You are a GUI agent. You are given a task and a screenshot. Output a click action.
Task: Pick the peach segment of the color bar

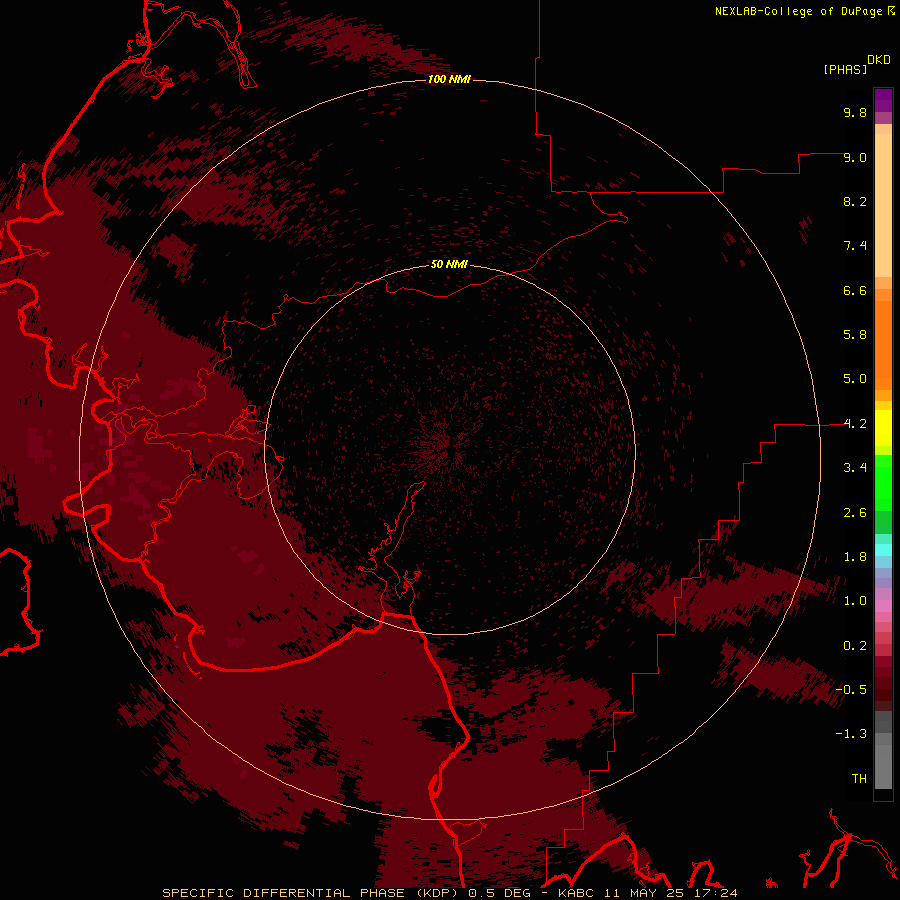click(x=883, y=205)
